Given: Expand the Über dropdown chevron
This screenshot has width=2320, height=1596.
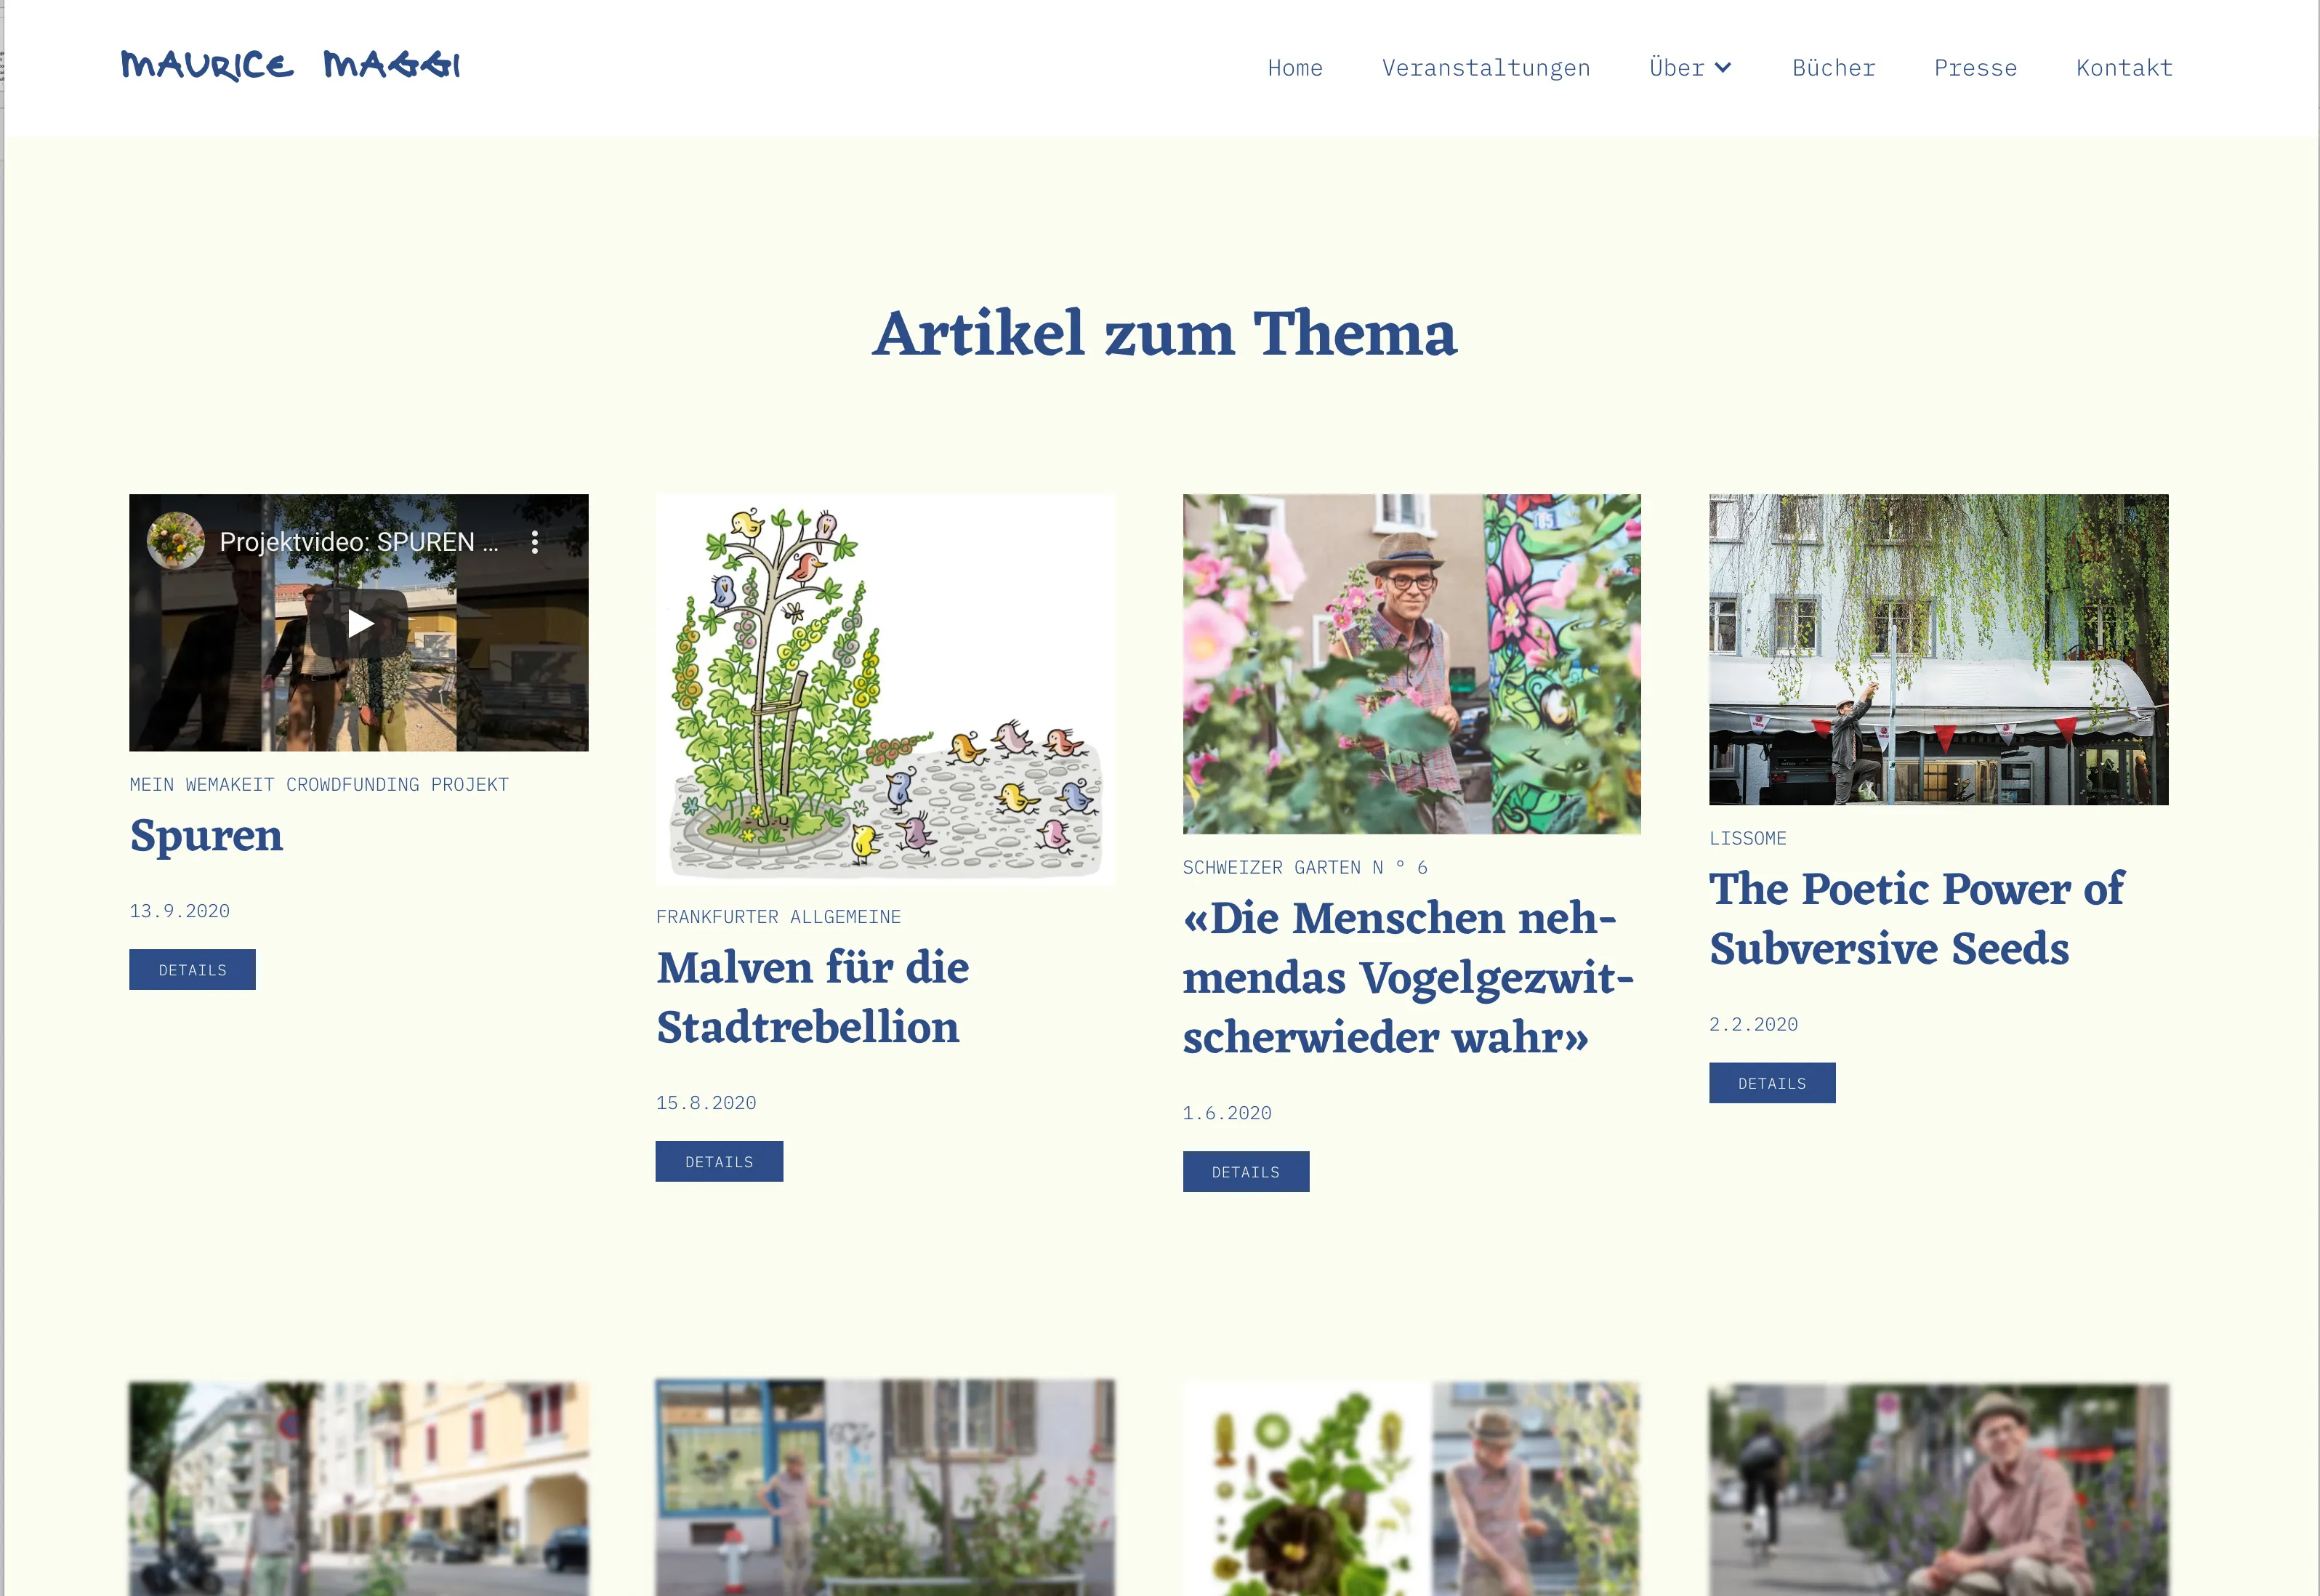Looking at the screenshot, I should click(x=1723, y=68).
